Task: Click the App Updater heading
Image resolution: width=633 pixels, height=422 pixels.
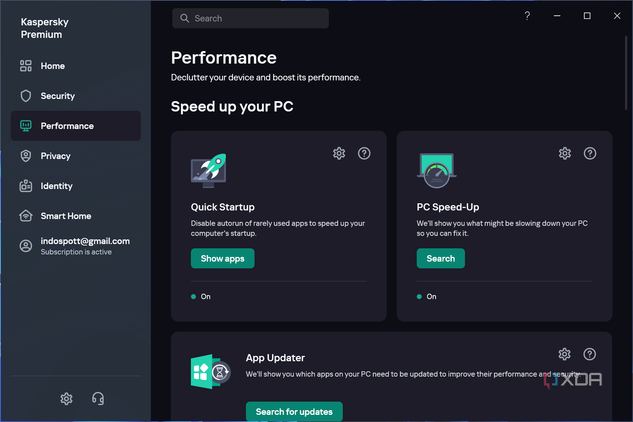Action: tap(275, 358)
